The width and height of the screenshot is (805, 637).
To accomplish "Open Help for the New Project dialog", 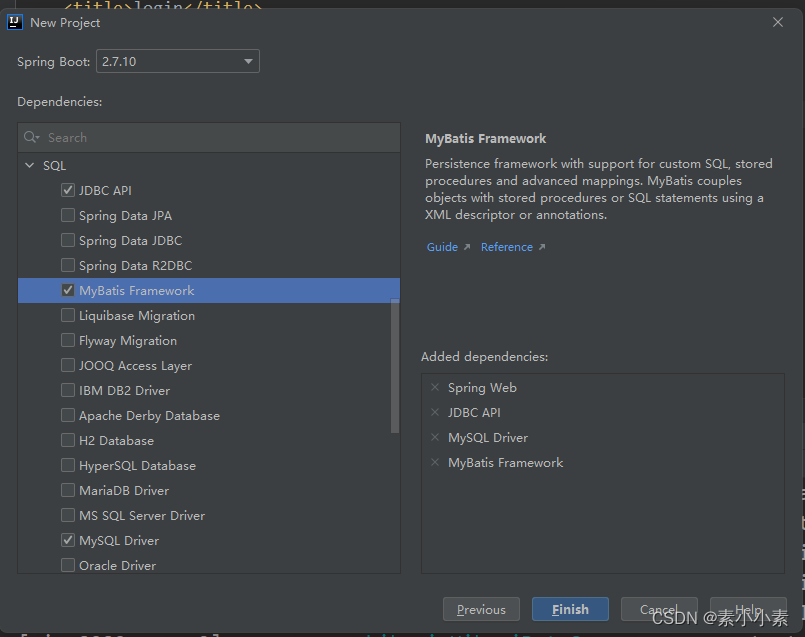I will pyautogui.click(x=748, y=609).
